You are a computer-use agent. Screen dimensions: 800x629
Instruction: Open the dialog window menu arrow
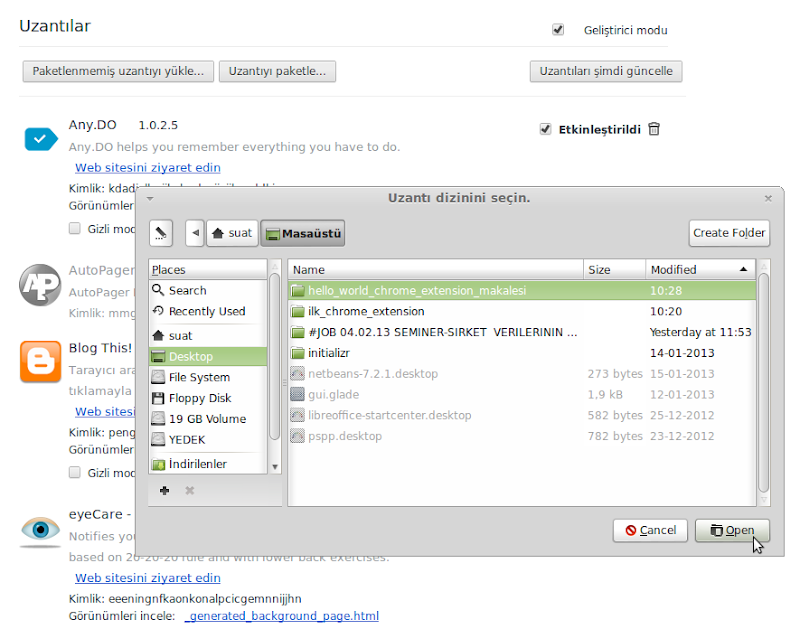pos(150,198)
